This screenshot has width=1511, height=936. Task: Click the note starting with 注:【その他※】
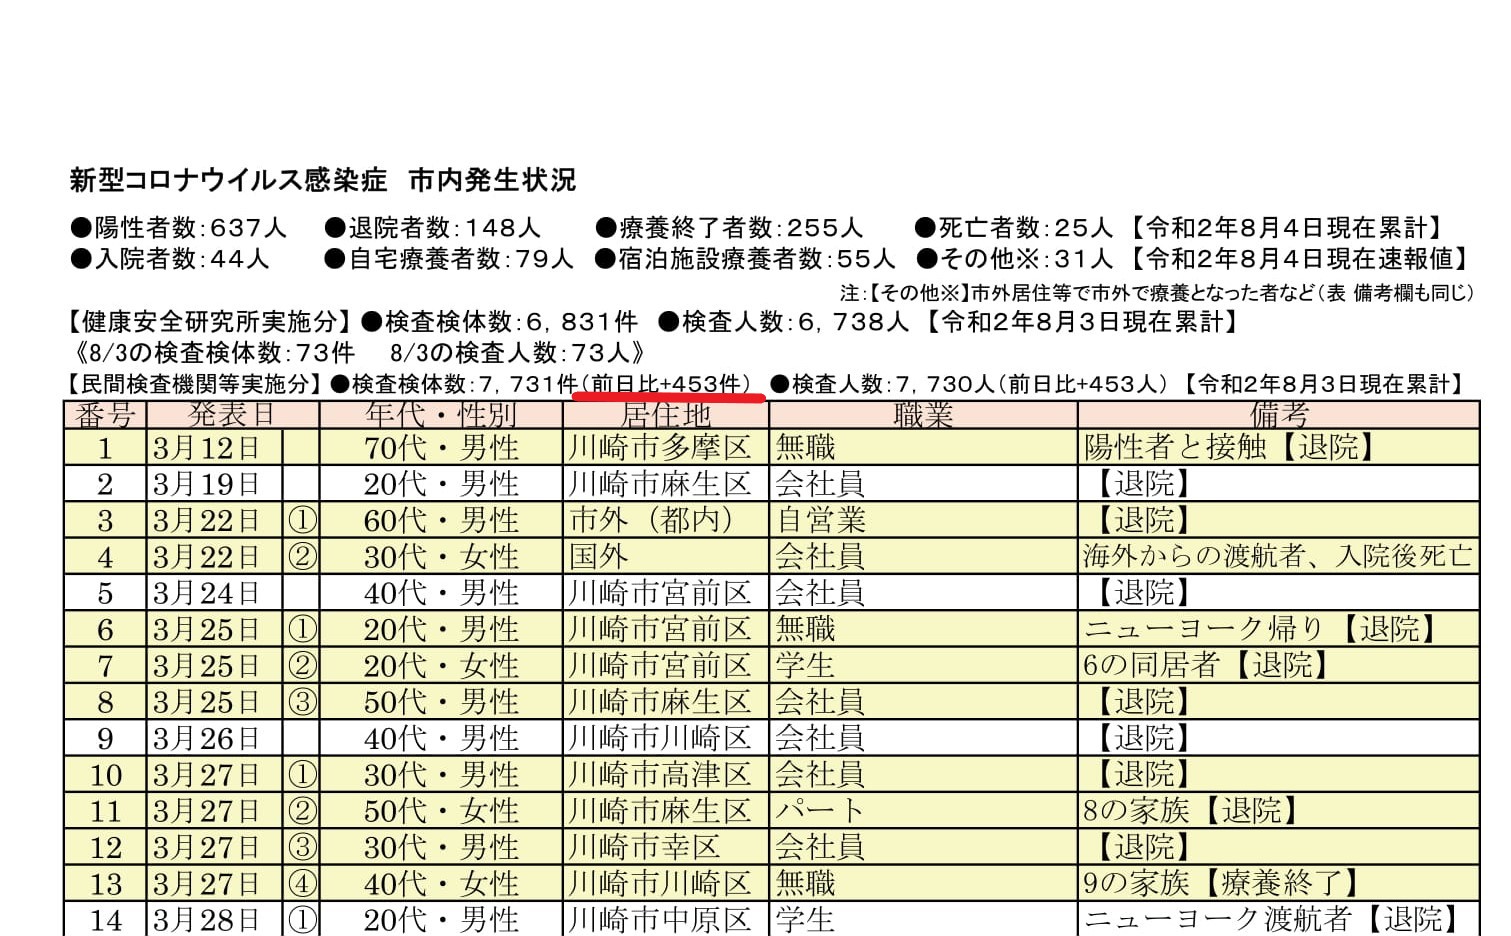point(1157,292)
